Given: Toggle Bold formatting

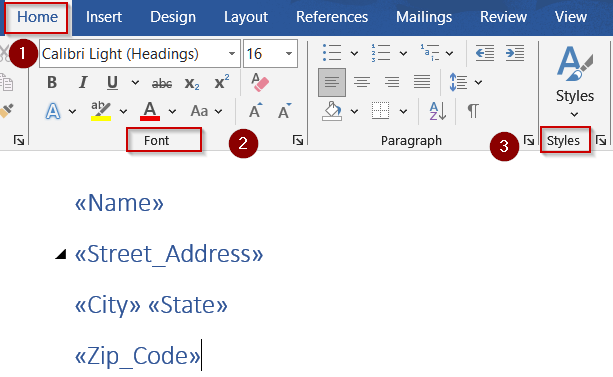Looking at the screenshot, I should (52, 83).
